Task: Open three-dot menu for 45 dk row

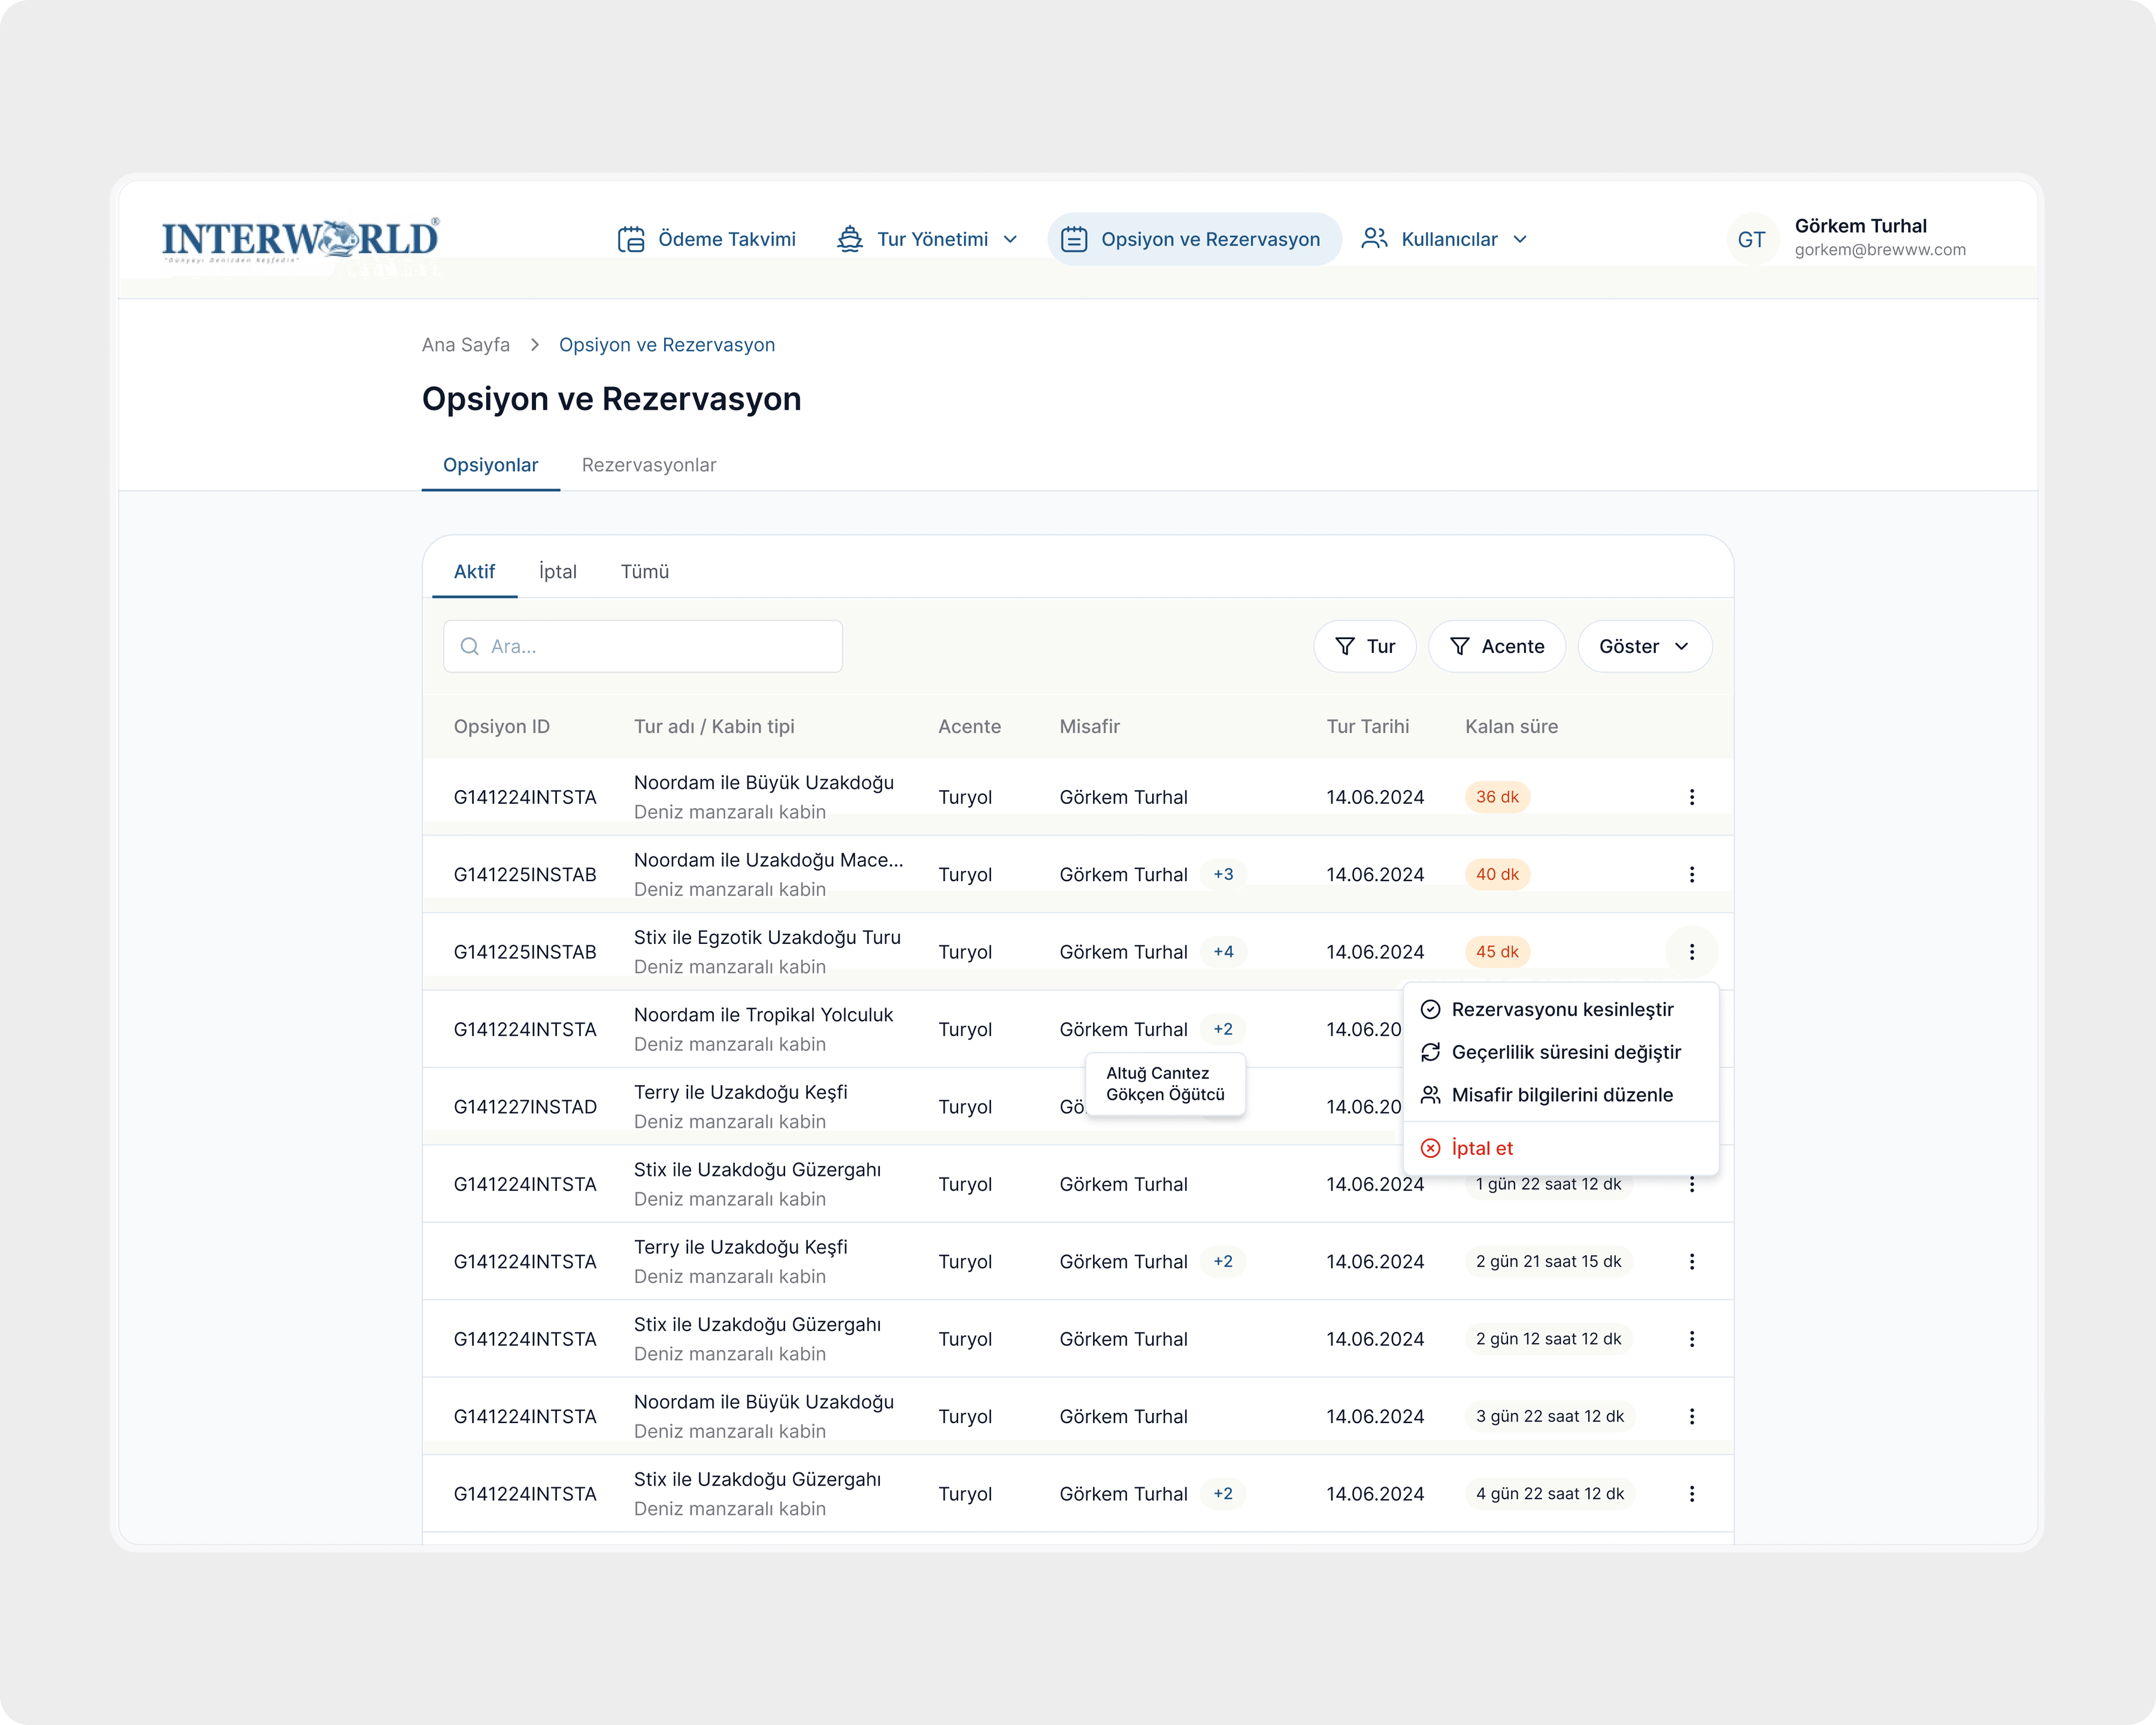Action: 1691,952
